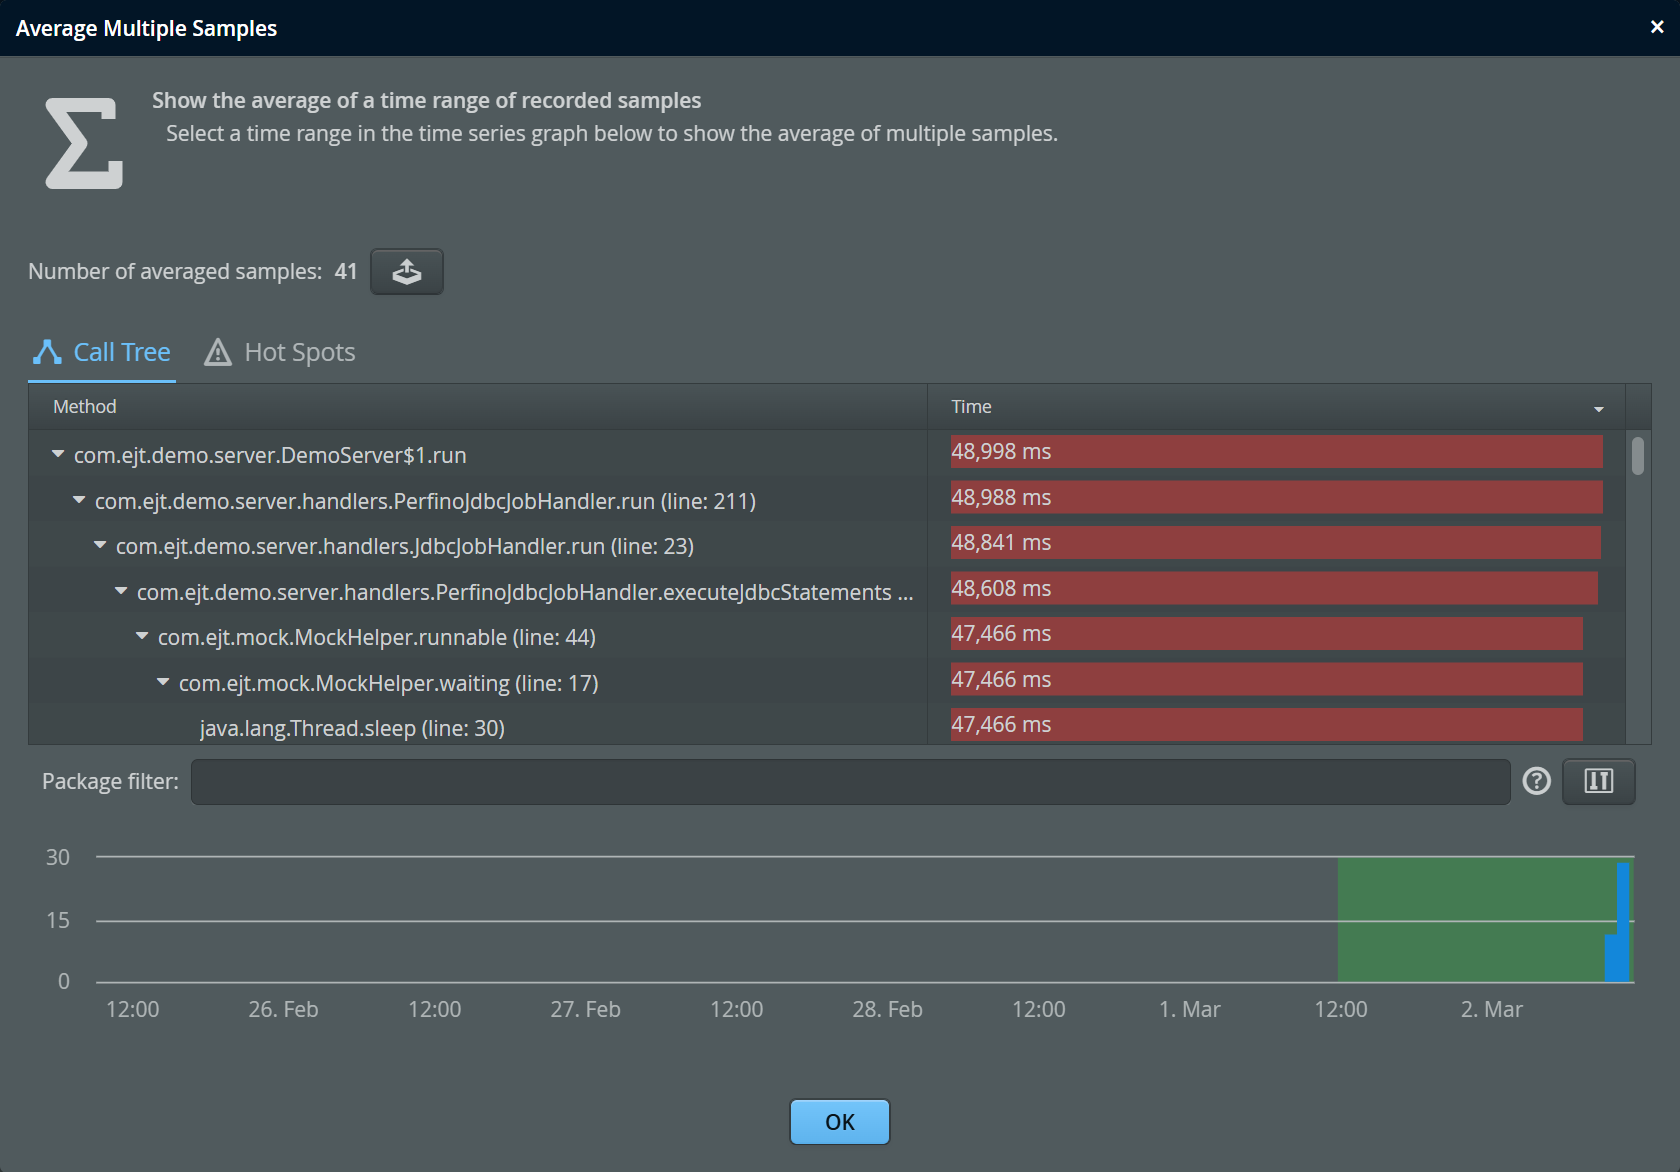1680x1172 pixels.
Task: Click the Call Tree tab icon
Action: tap(47, 352)
